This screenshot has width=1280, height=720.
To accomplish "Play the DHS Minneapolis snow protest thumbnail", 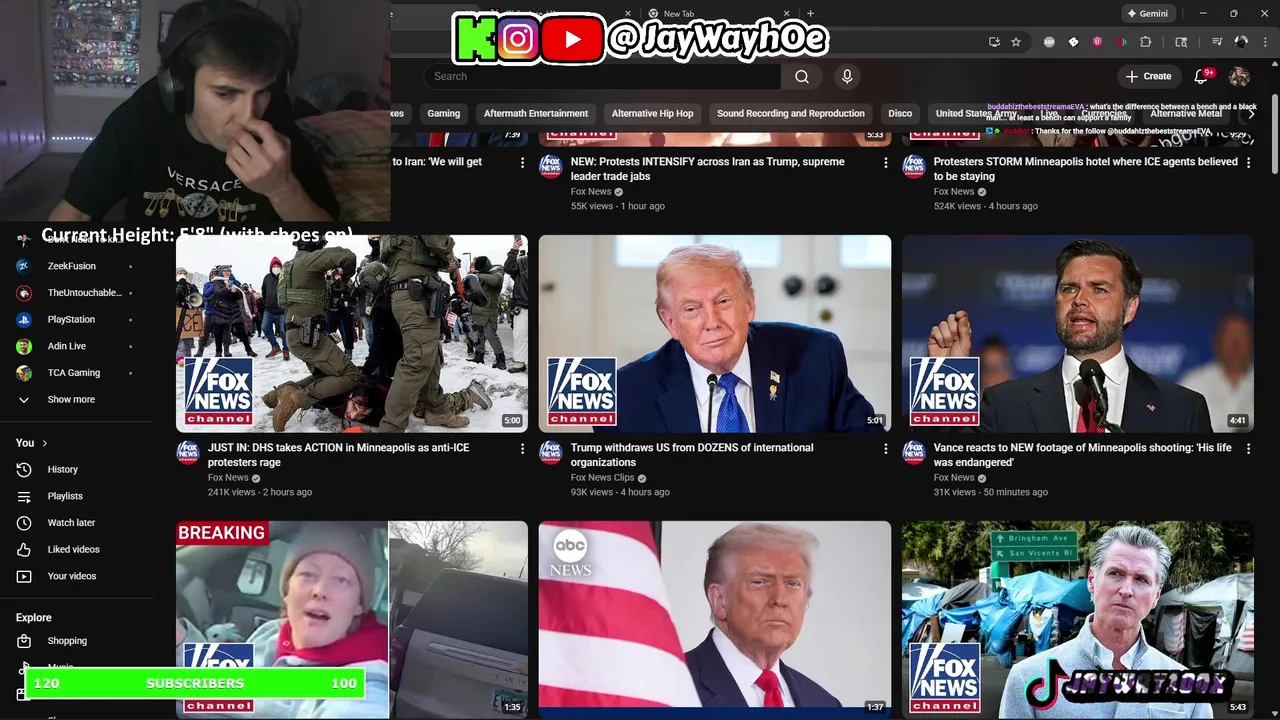I will click(x=352, y=334).
